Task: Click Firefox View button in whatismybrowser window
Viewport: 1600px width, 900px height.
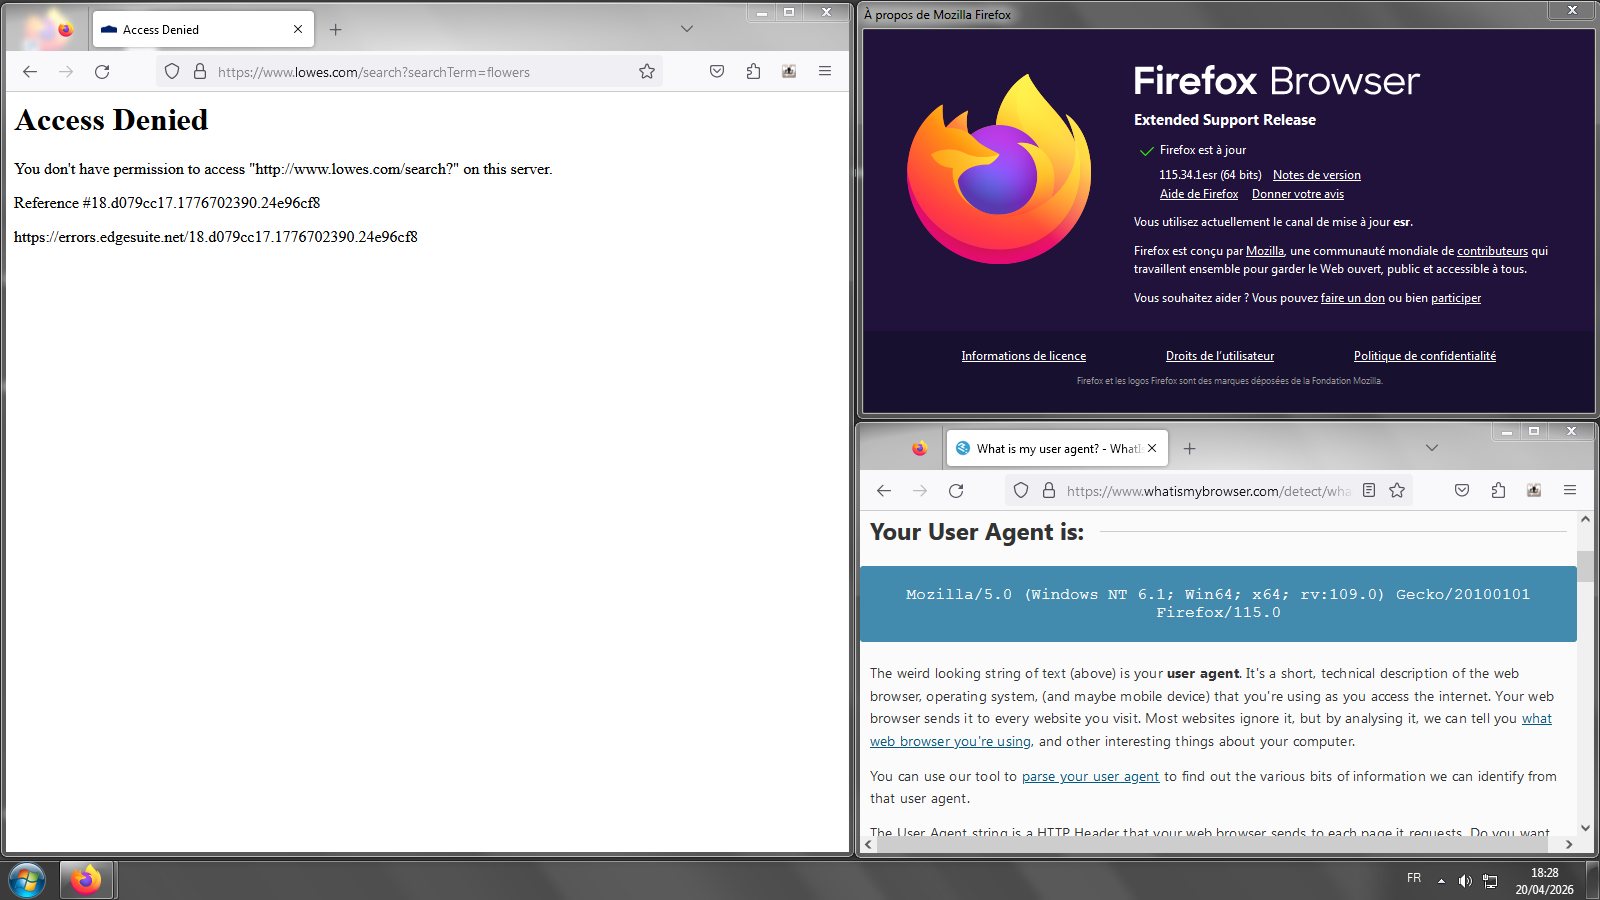Action: tap(919, 449)
